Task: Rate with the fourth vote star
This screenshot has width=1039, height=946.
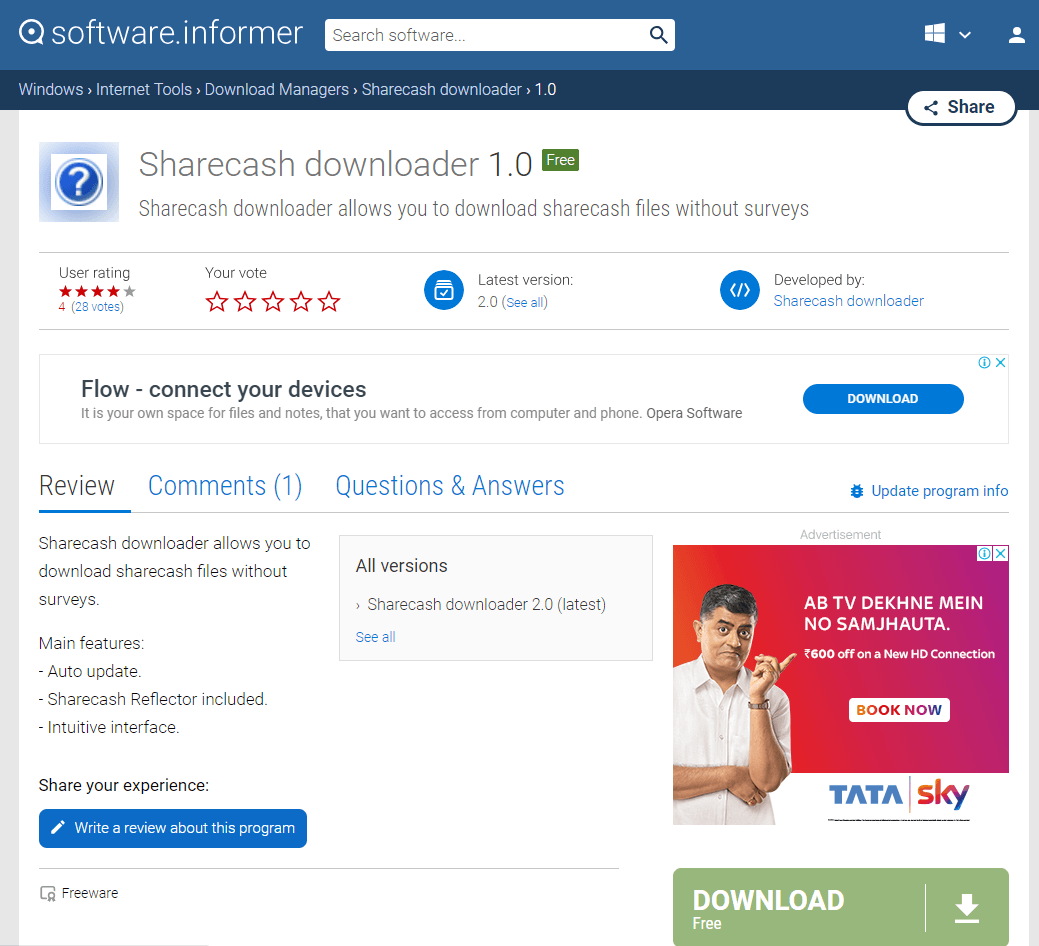Action: pos(301,302)
